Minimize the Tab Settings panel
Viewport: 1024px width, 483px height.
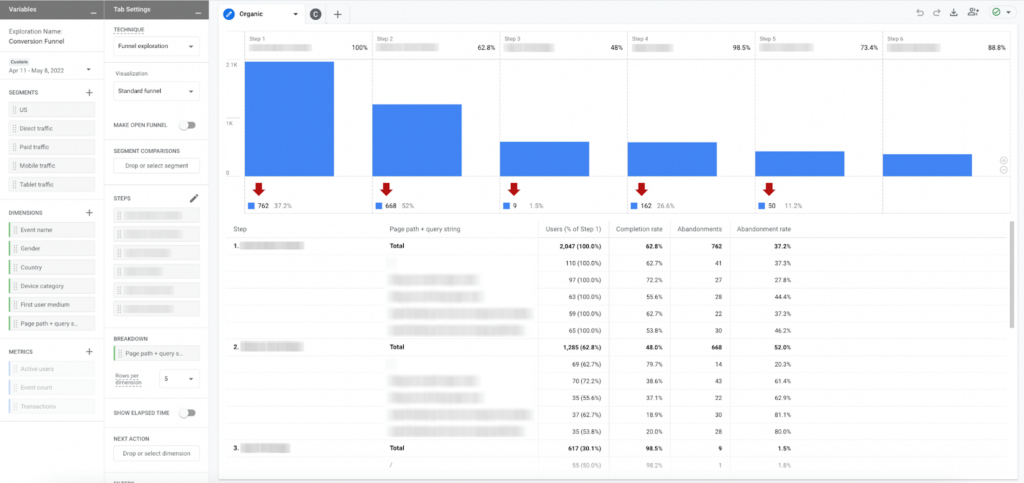pyautogui.click(x=198, y=12)
